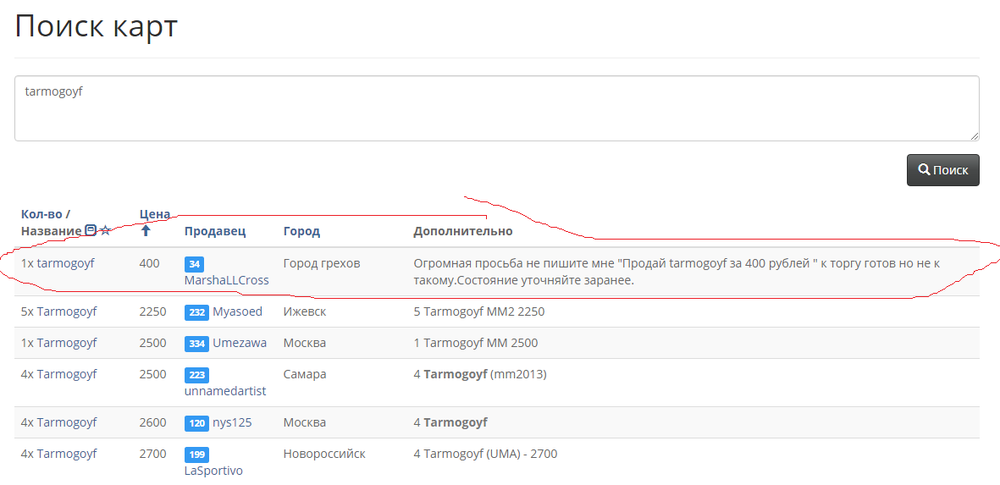
Task: Click the square icon beside Название
Action: tap(91, 231)
